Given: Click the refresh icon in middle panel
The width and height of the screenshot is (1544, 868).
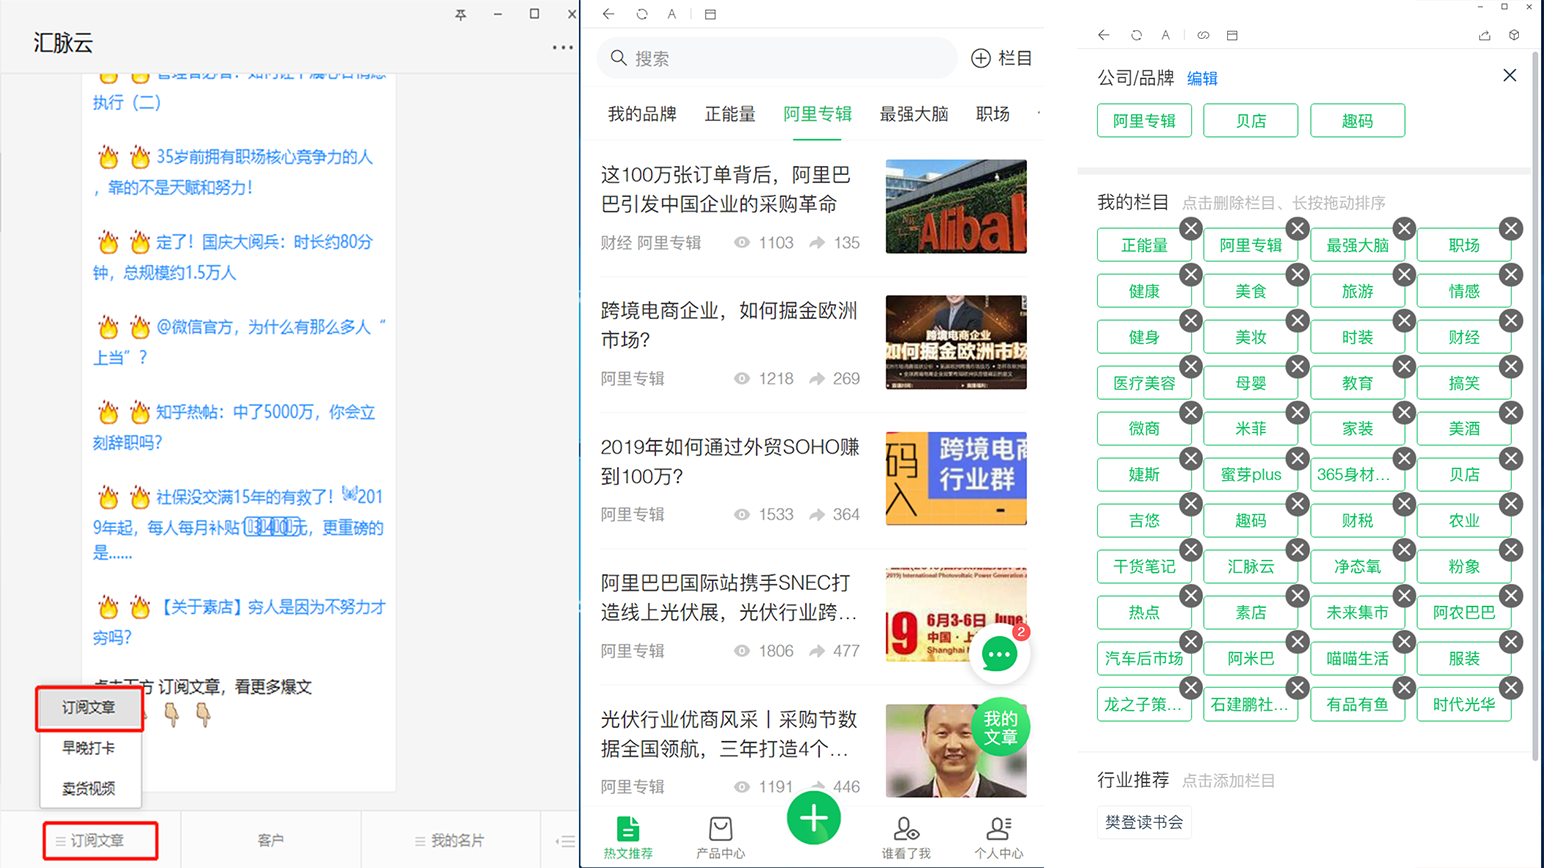Looking at the screenshot, I should click(x=642, y=14).
